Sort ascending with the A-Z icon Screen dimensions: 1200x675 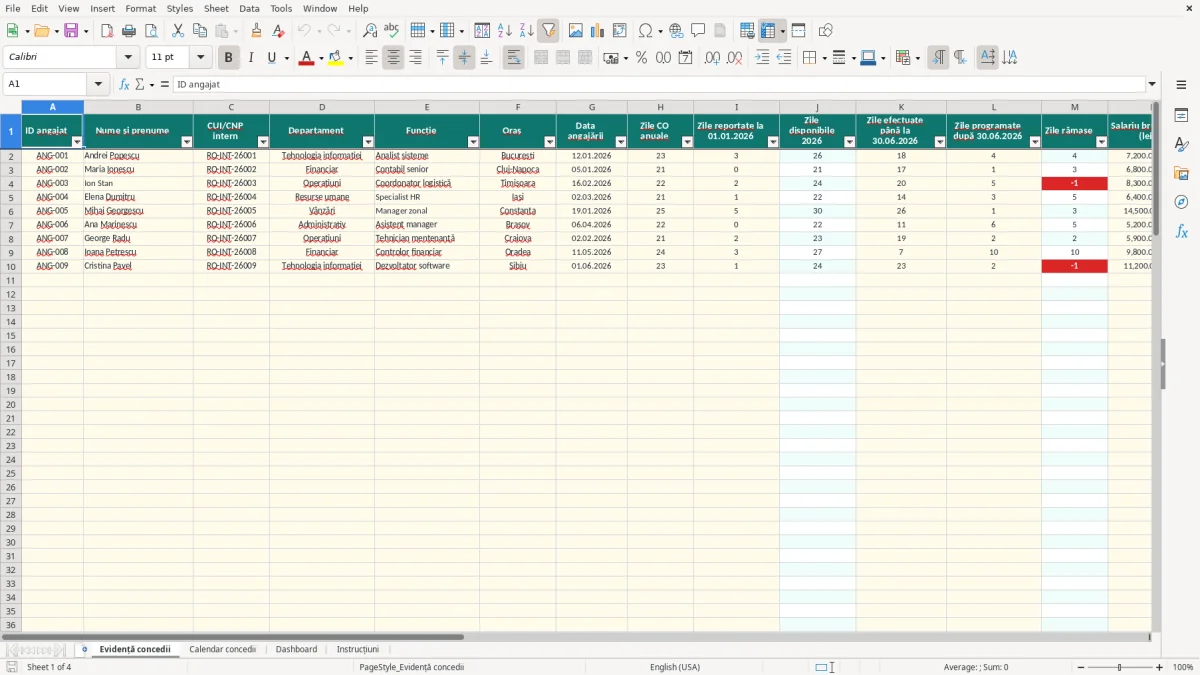(504, 31)
